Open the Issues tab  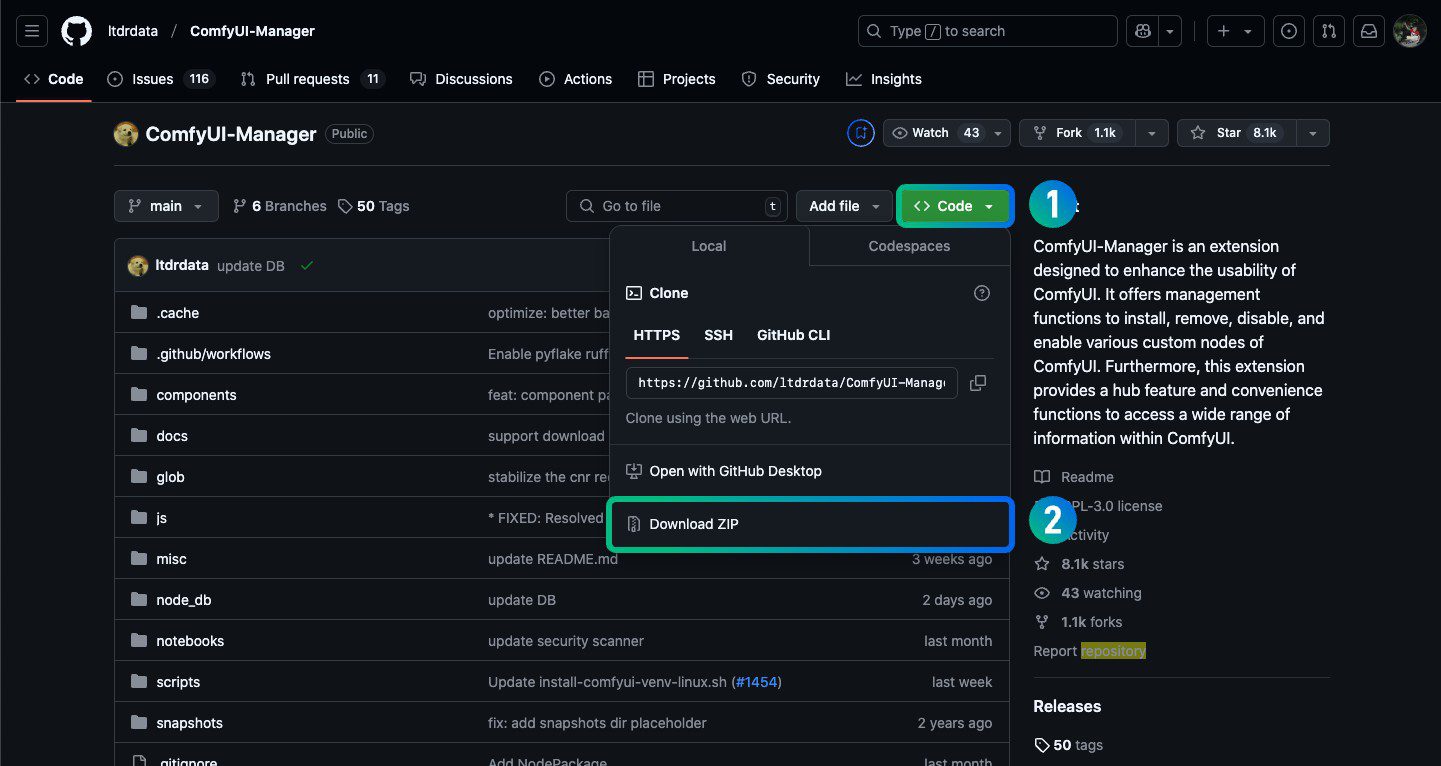160,79
